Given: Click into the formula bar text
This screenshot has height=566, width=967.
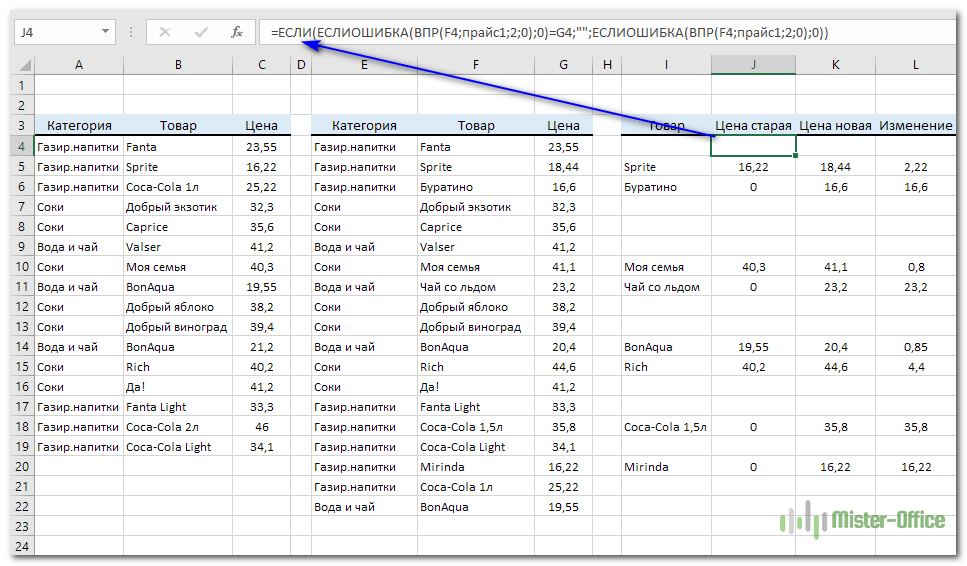Looking at the screenshot, I should coord(549,32).
